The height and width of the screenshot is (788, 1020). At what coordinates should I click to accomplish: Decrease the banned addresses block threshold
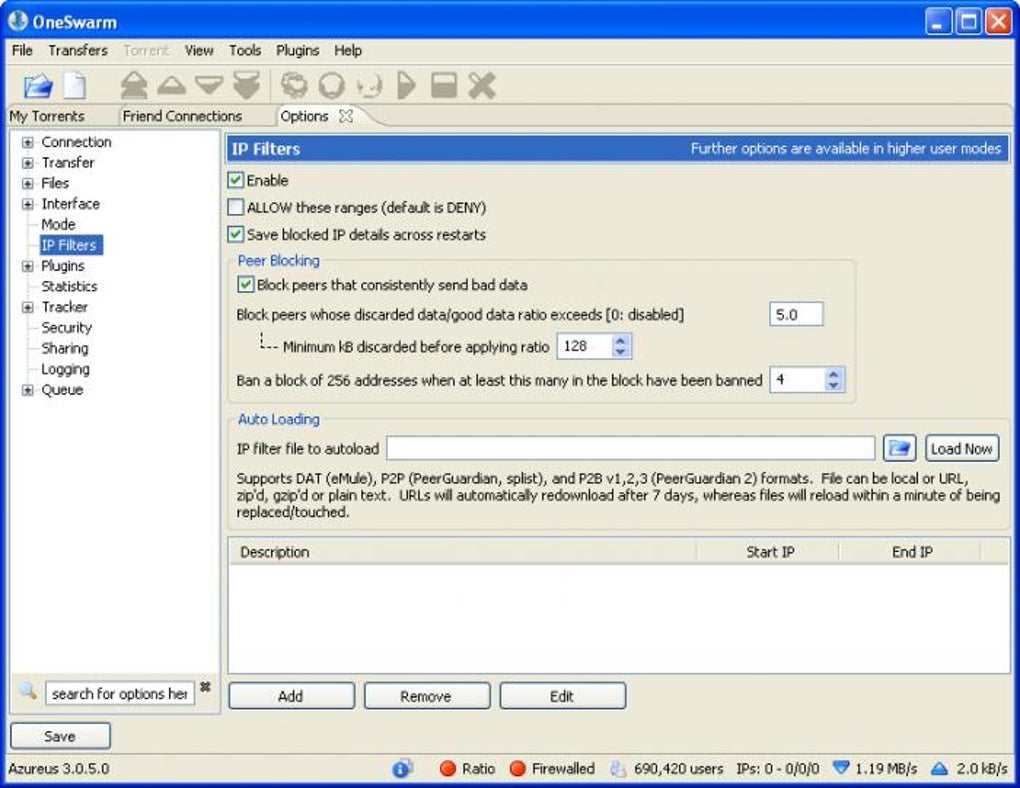tap(833, 385)
